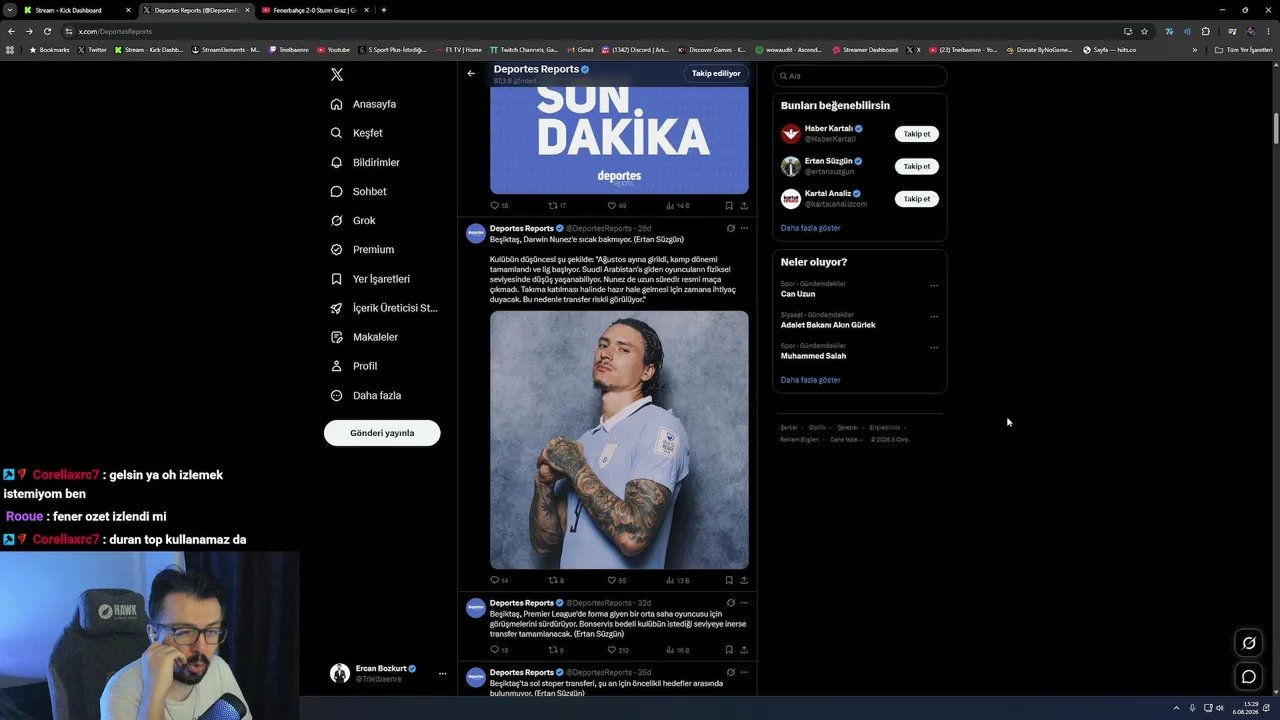Reload the page
This screenshot has height=720, width=1280.
[x=50, y=31]
